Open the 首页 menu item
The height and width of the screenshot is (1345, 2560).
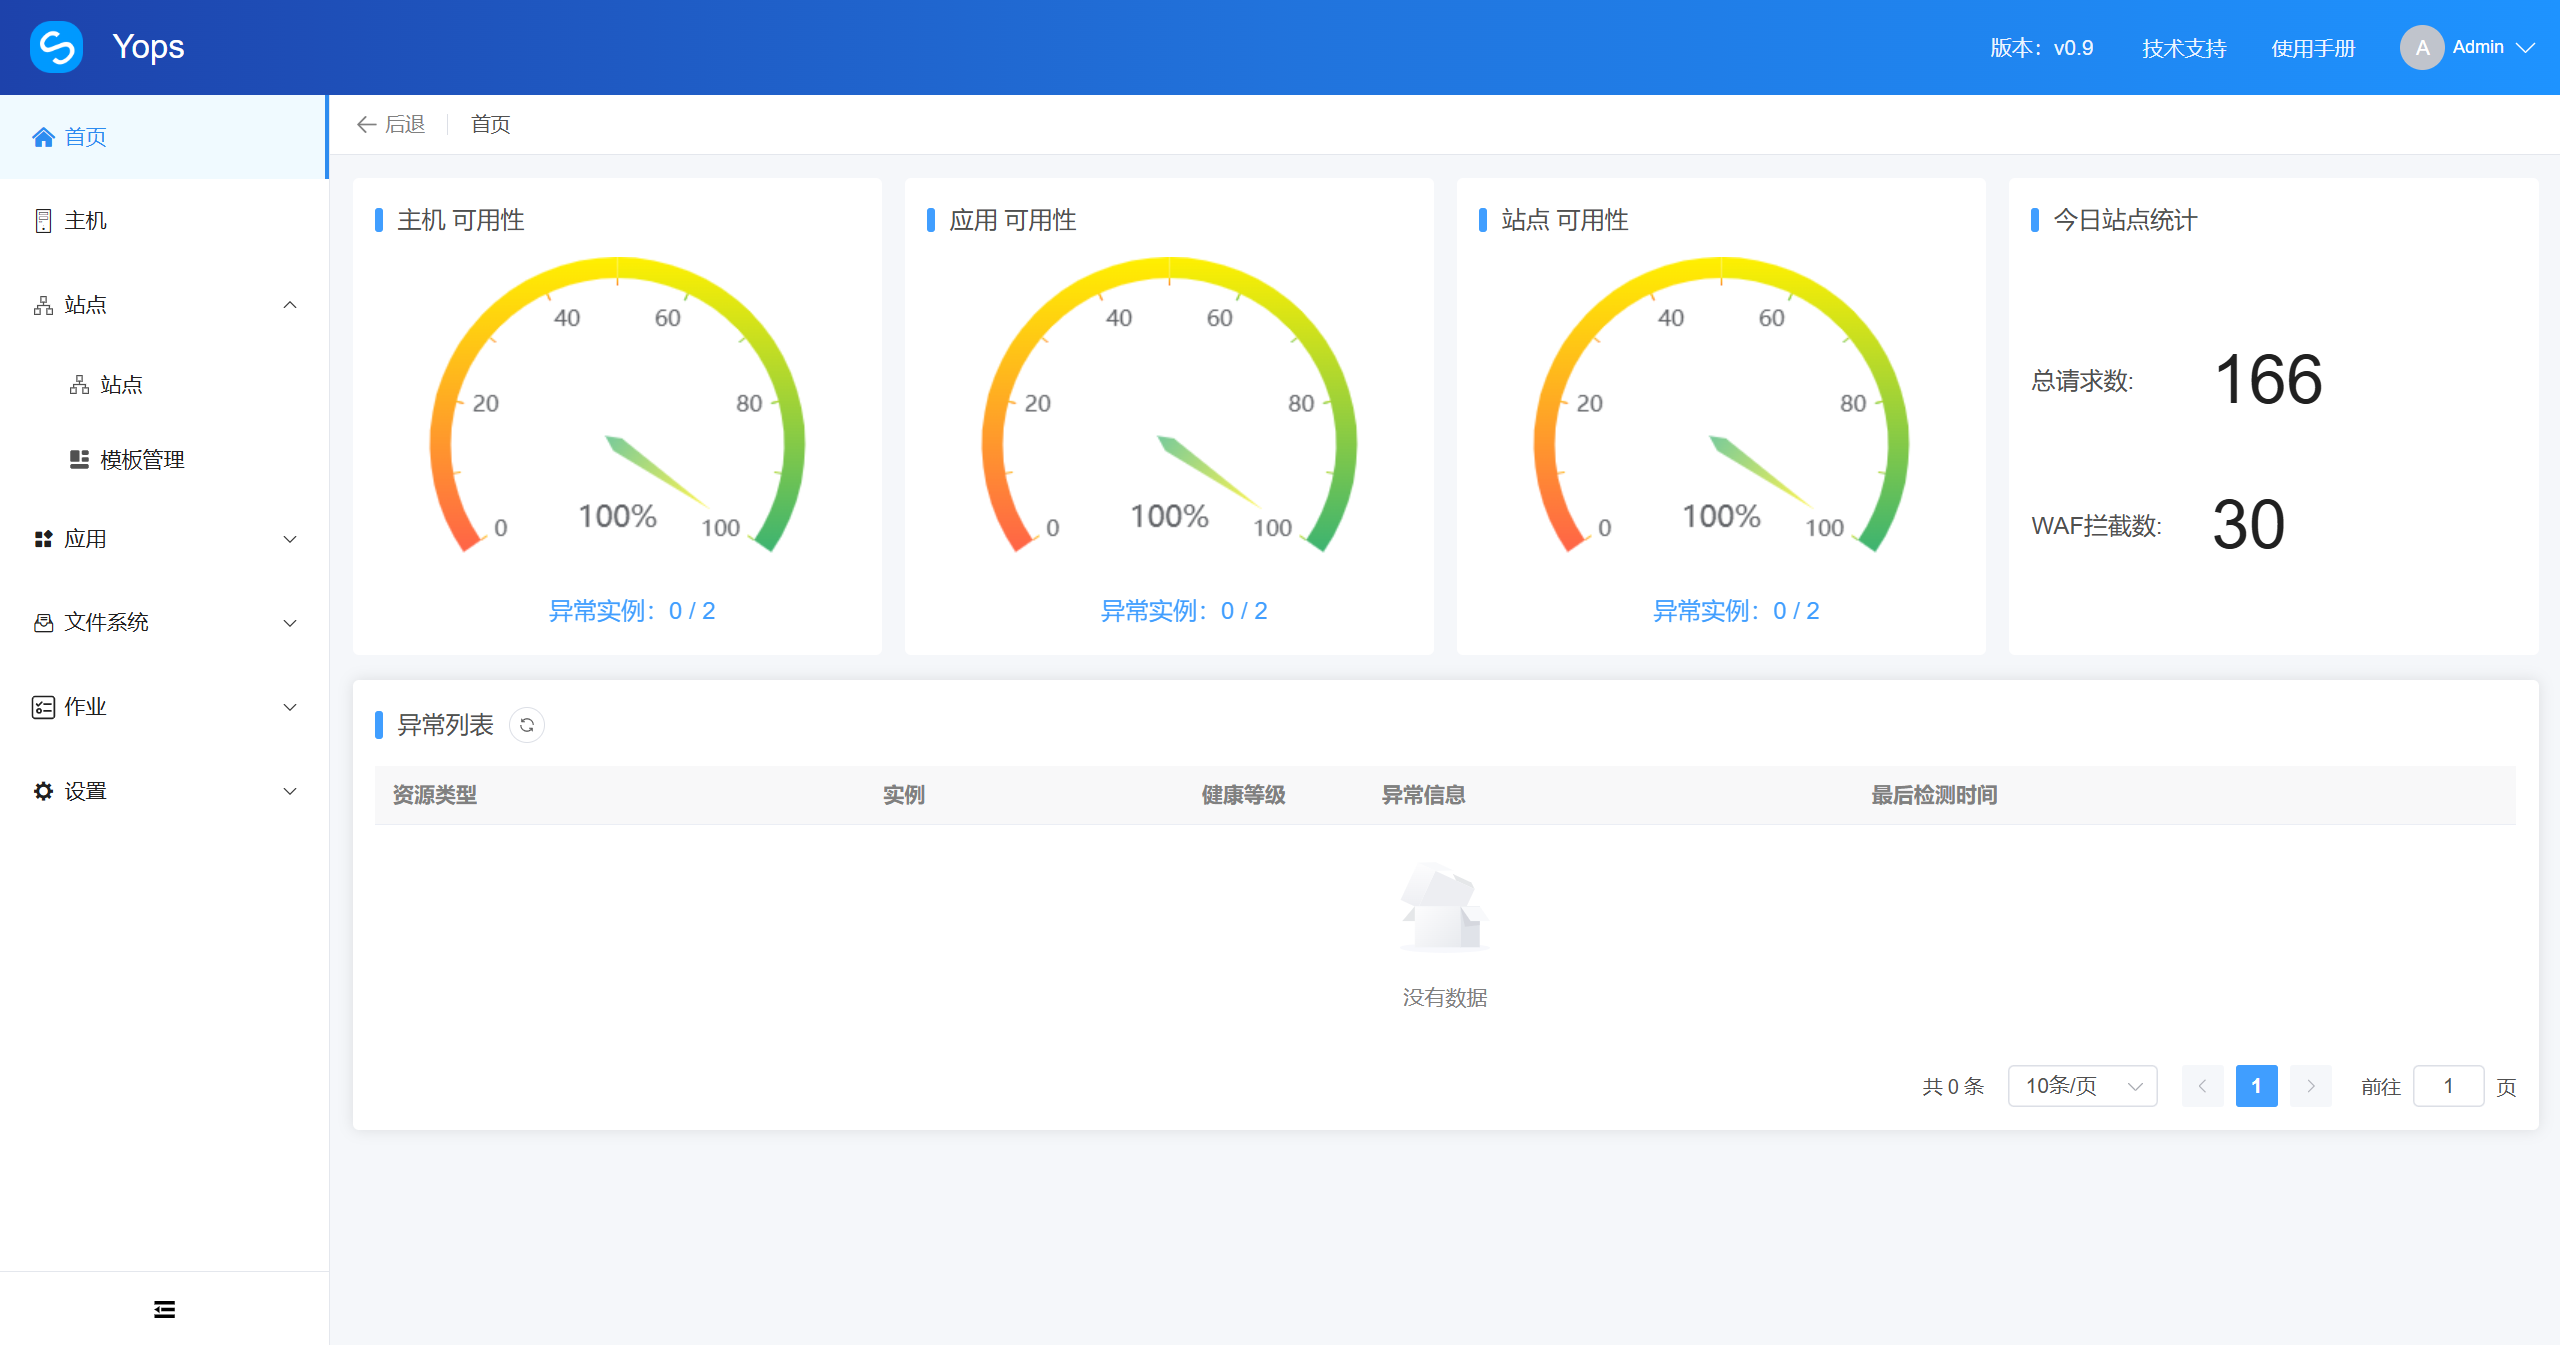coord(164,137)
